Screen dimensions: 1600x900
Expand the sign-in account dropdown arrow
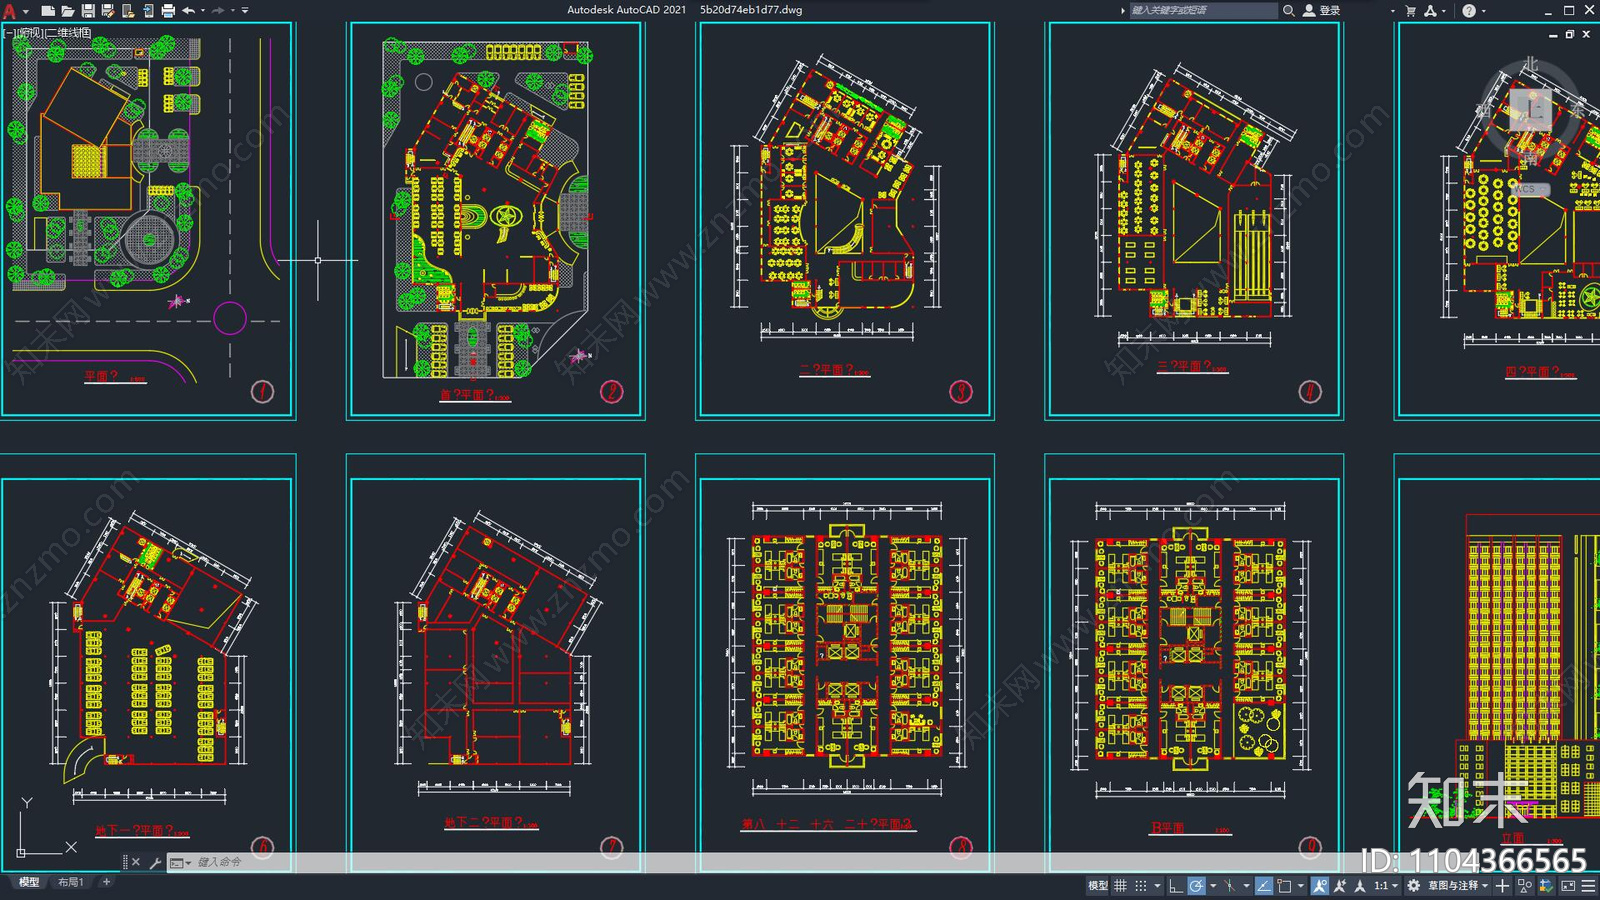[x=1393, y=11]
